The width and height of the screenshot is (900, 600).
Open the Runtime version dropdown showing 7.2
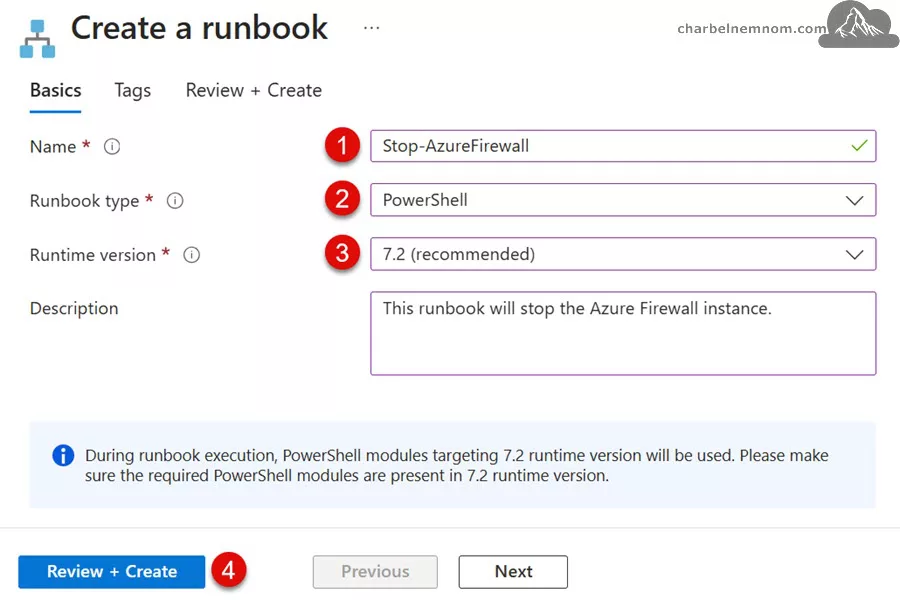(623, 254)
